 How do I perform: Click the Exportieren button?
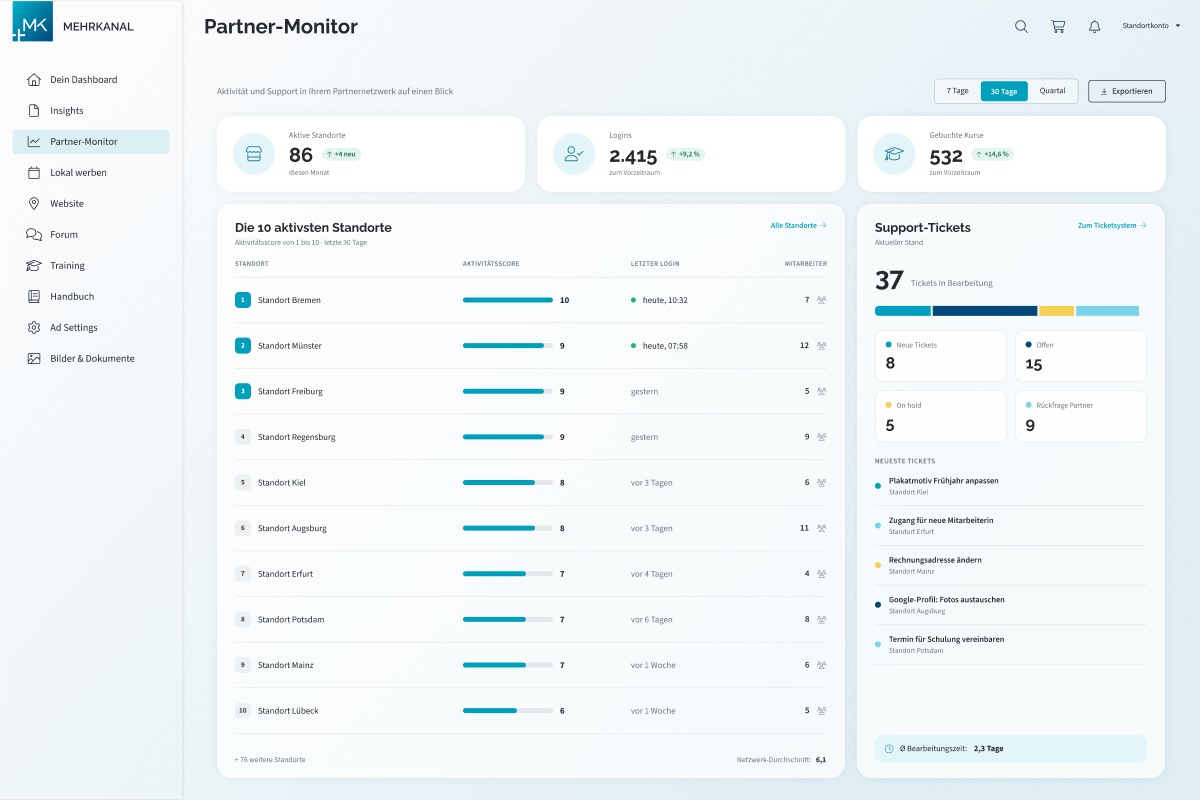1126,91
